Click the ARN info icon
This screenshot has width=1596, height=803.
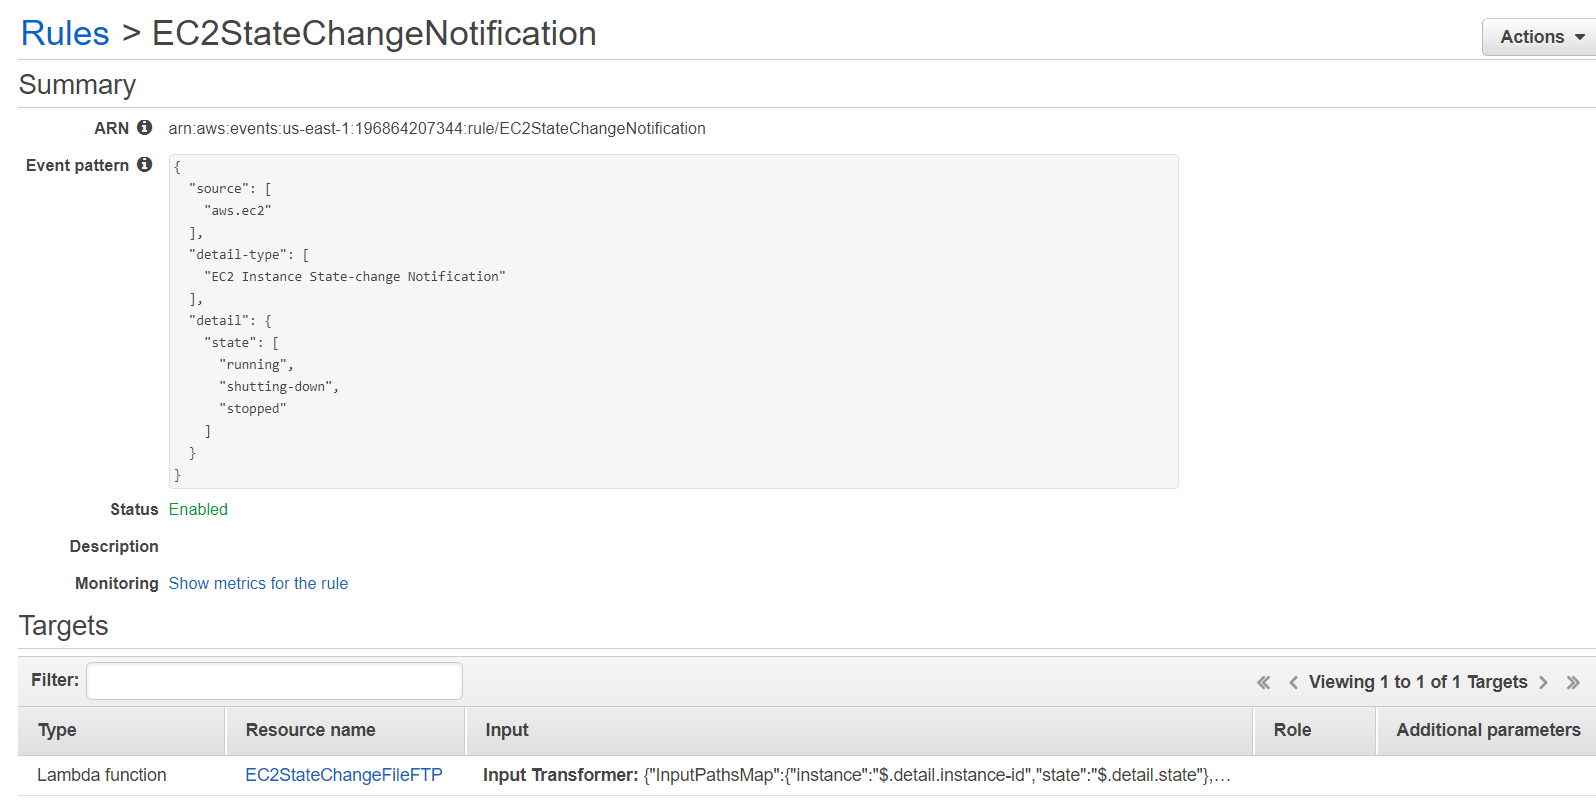point(146,127)
